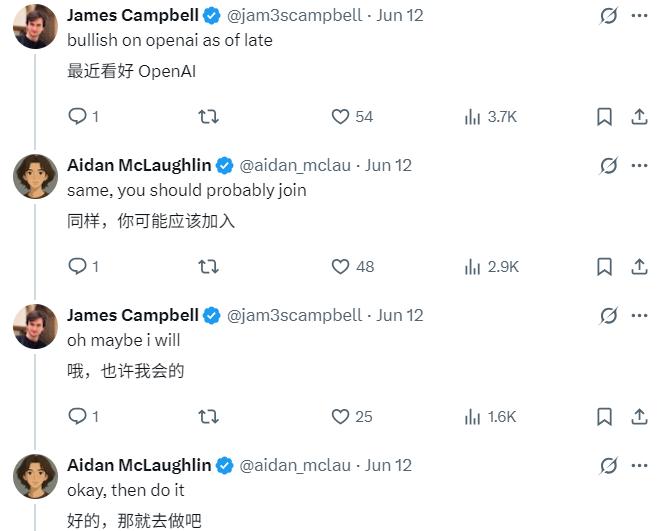Click the Grok icon on the first tweet

[608, 16]
